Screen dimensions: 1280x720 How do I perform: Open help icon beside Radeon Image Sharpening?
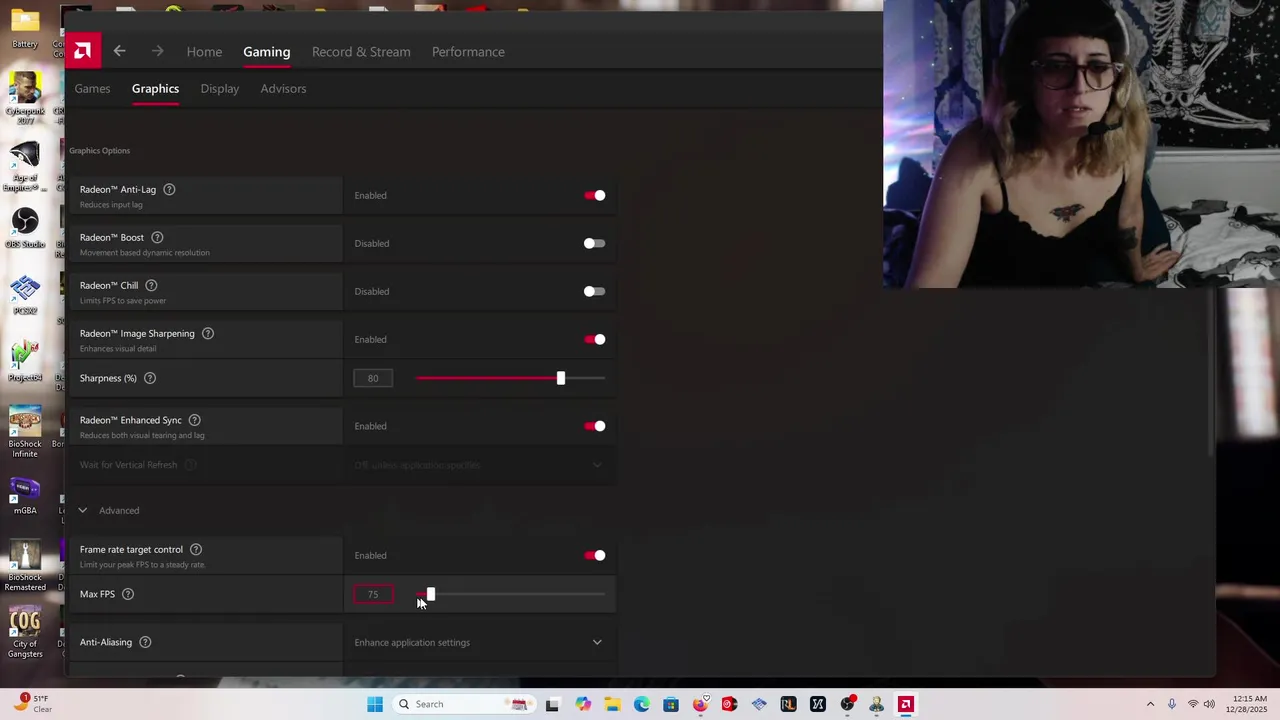(x=208, y=333)
